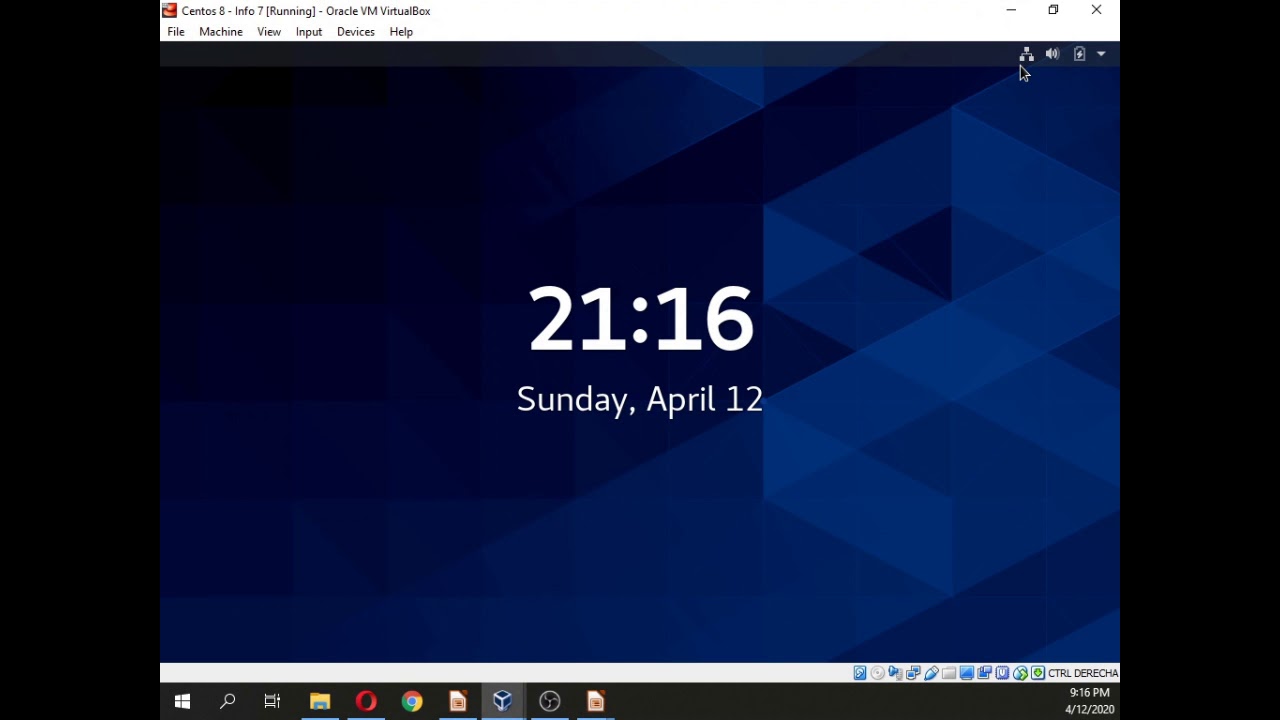Expand the CentOS system menu arrow

tap(1101, 54)
